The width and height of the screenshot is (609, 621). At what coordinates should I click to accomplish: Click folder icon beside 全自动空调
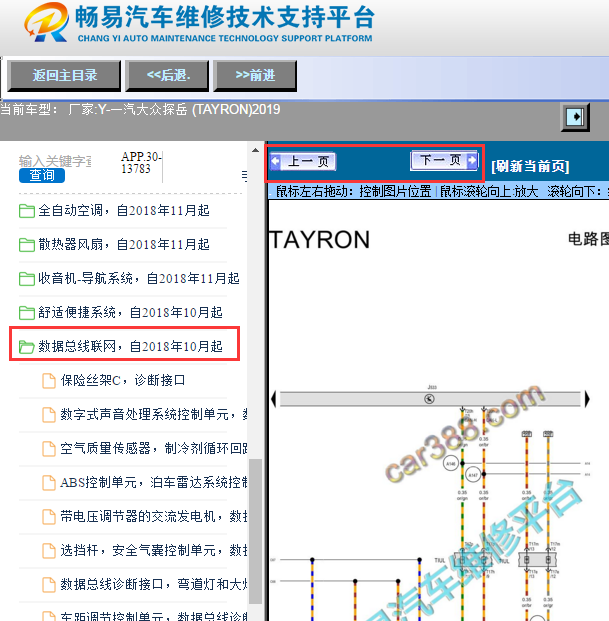point(27,211)
